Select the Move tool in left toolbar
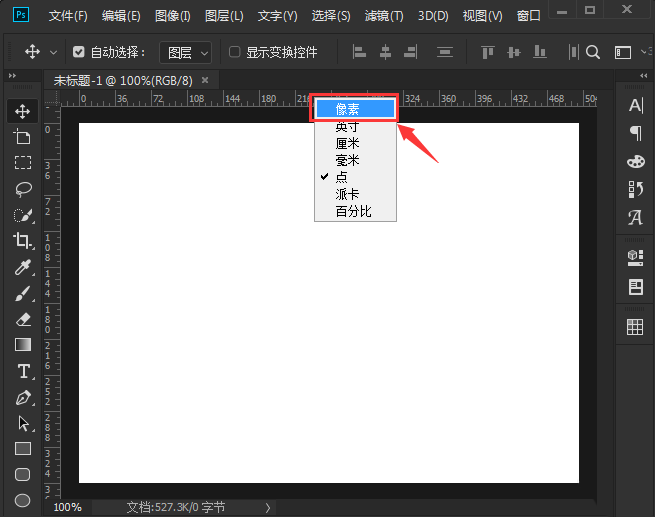Viewport: 655px width, 517px height. 23,112
